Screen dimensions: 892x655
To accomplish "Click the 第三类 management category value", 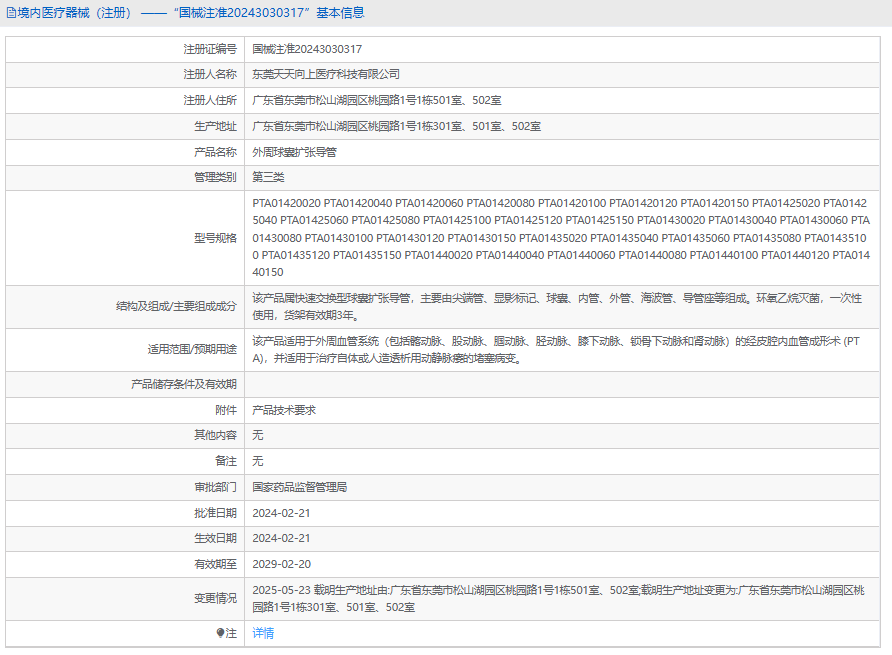I will click(x=268, y=177).
